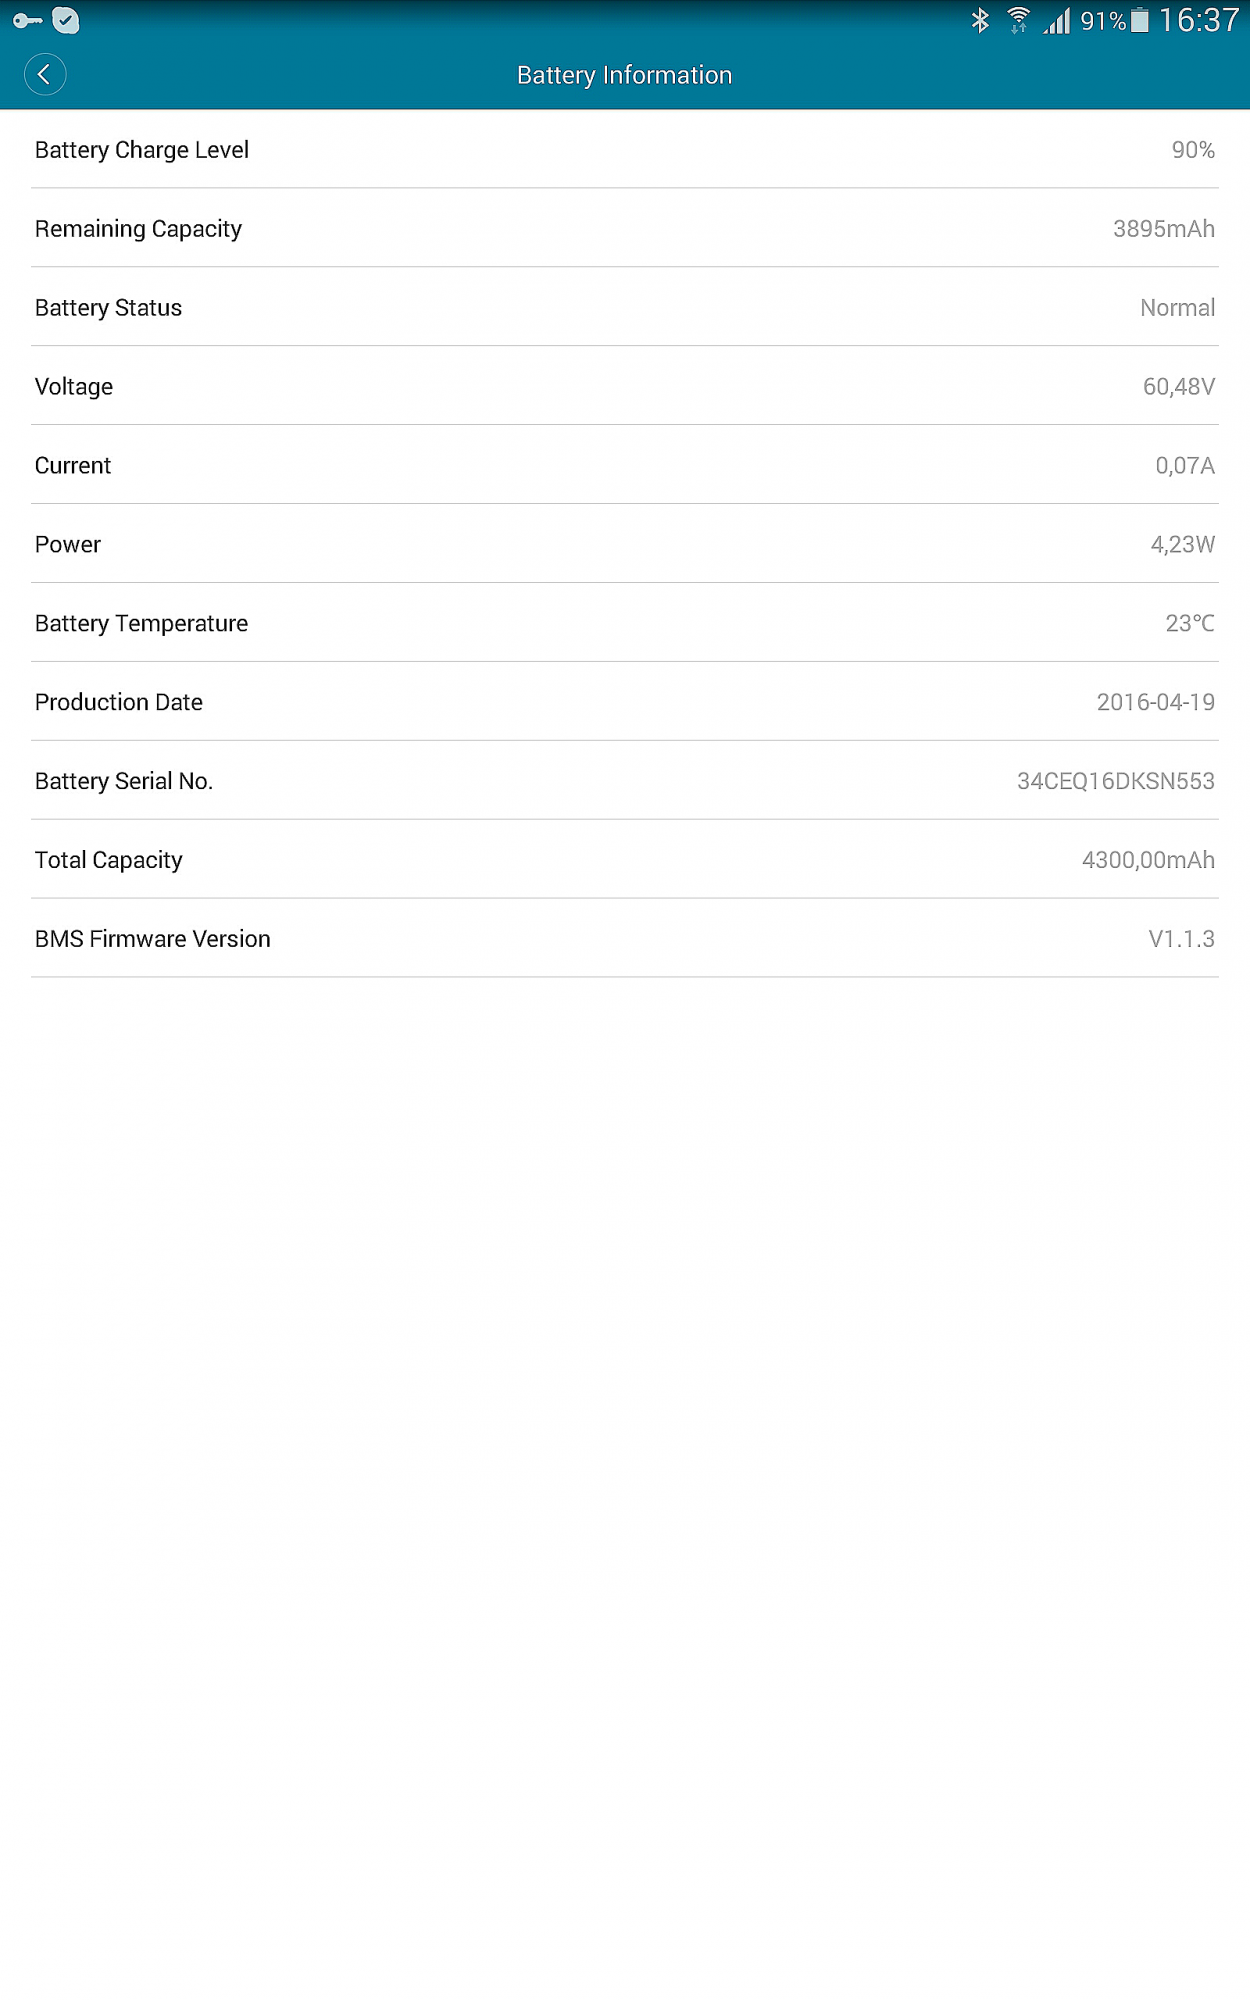The image size is (1250, 2000).
Task: Select the Battery Temperature row
Action: 624,624
